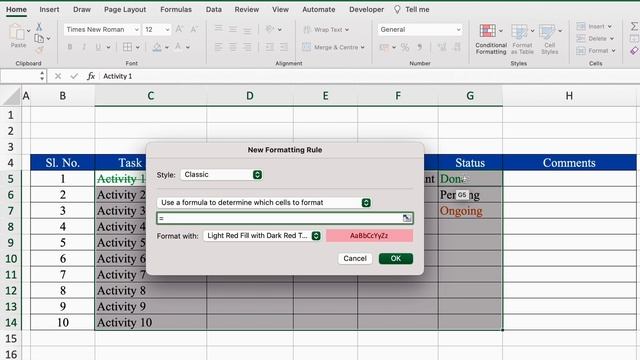Click the Delete cells button
The image size is (640, 360).
(596, 38)
